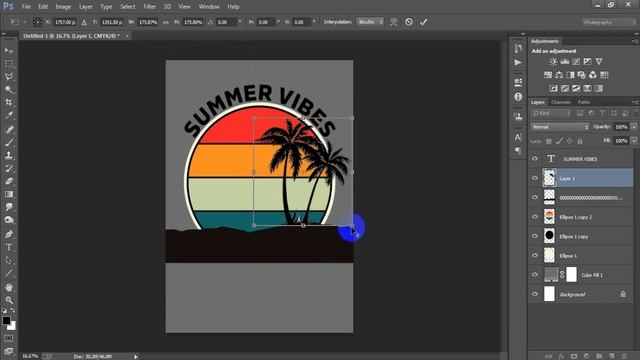Close the Untitled-1 document tab
The width and height of the screenshot is (640, 360).
[x=127, y=36]
